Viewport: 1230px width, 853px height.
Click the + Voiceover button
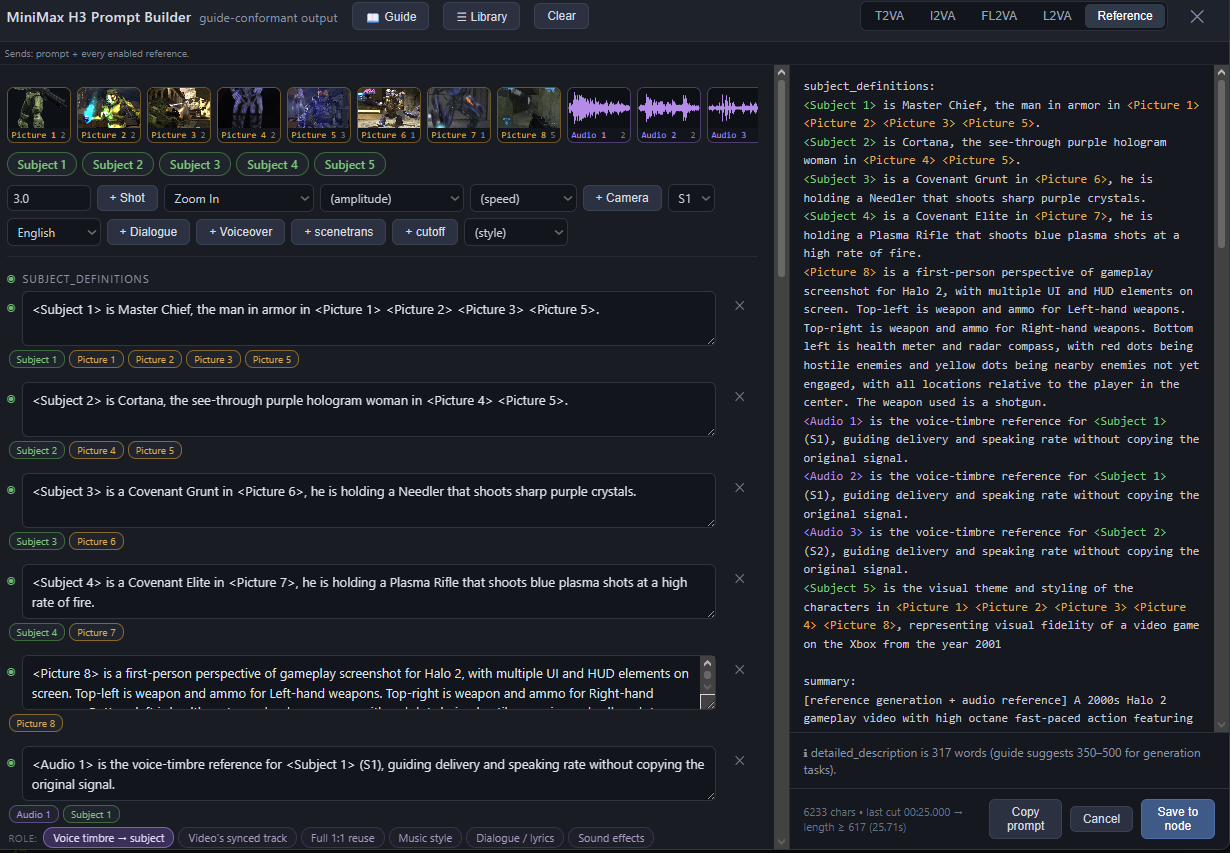(240, 232)
